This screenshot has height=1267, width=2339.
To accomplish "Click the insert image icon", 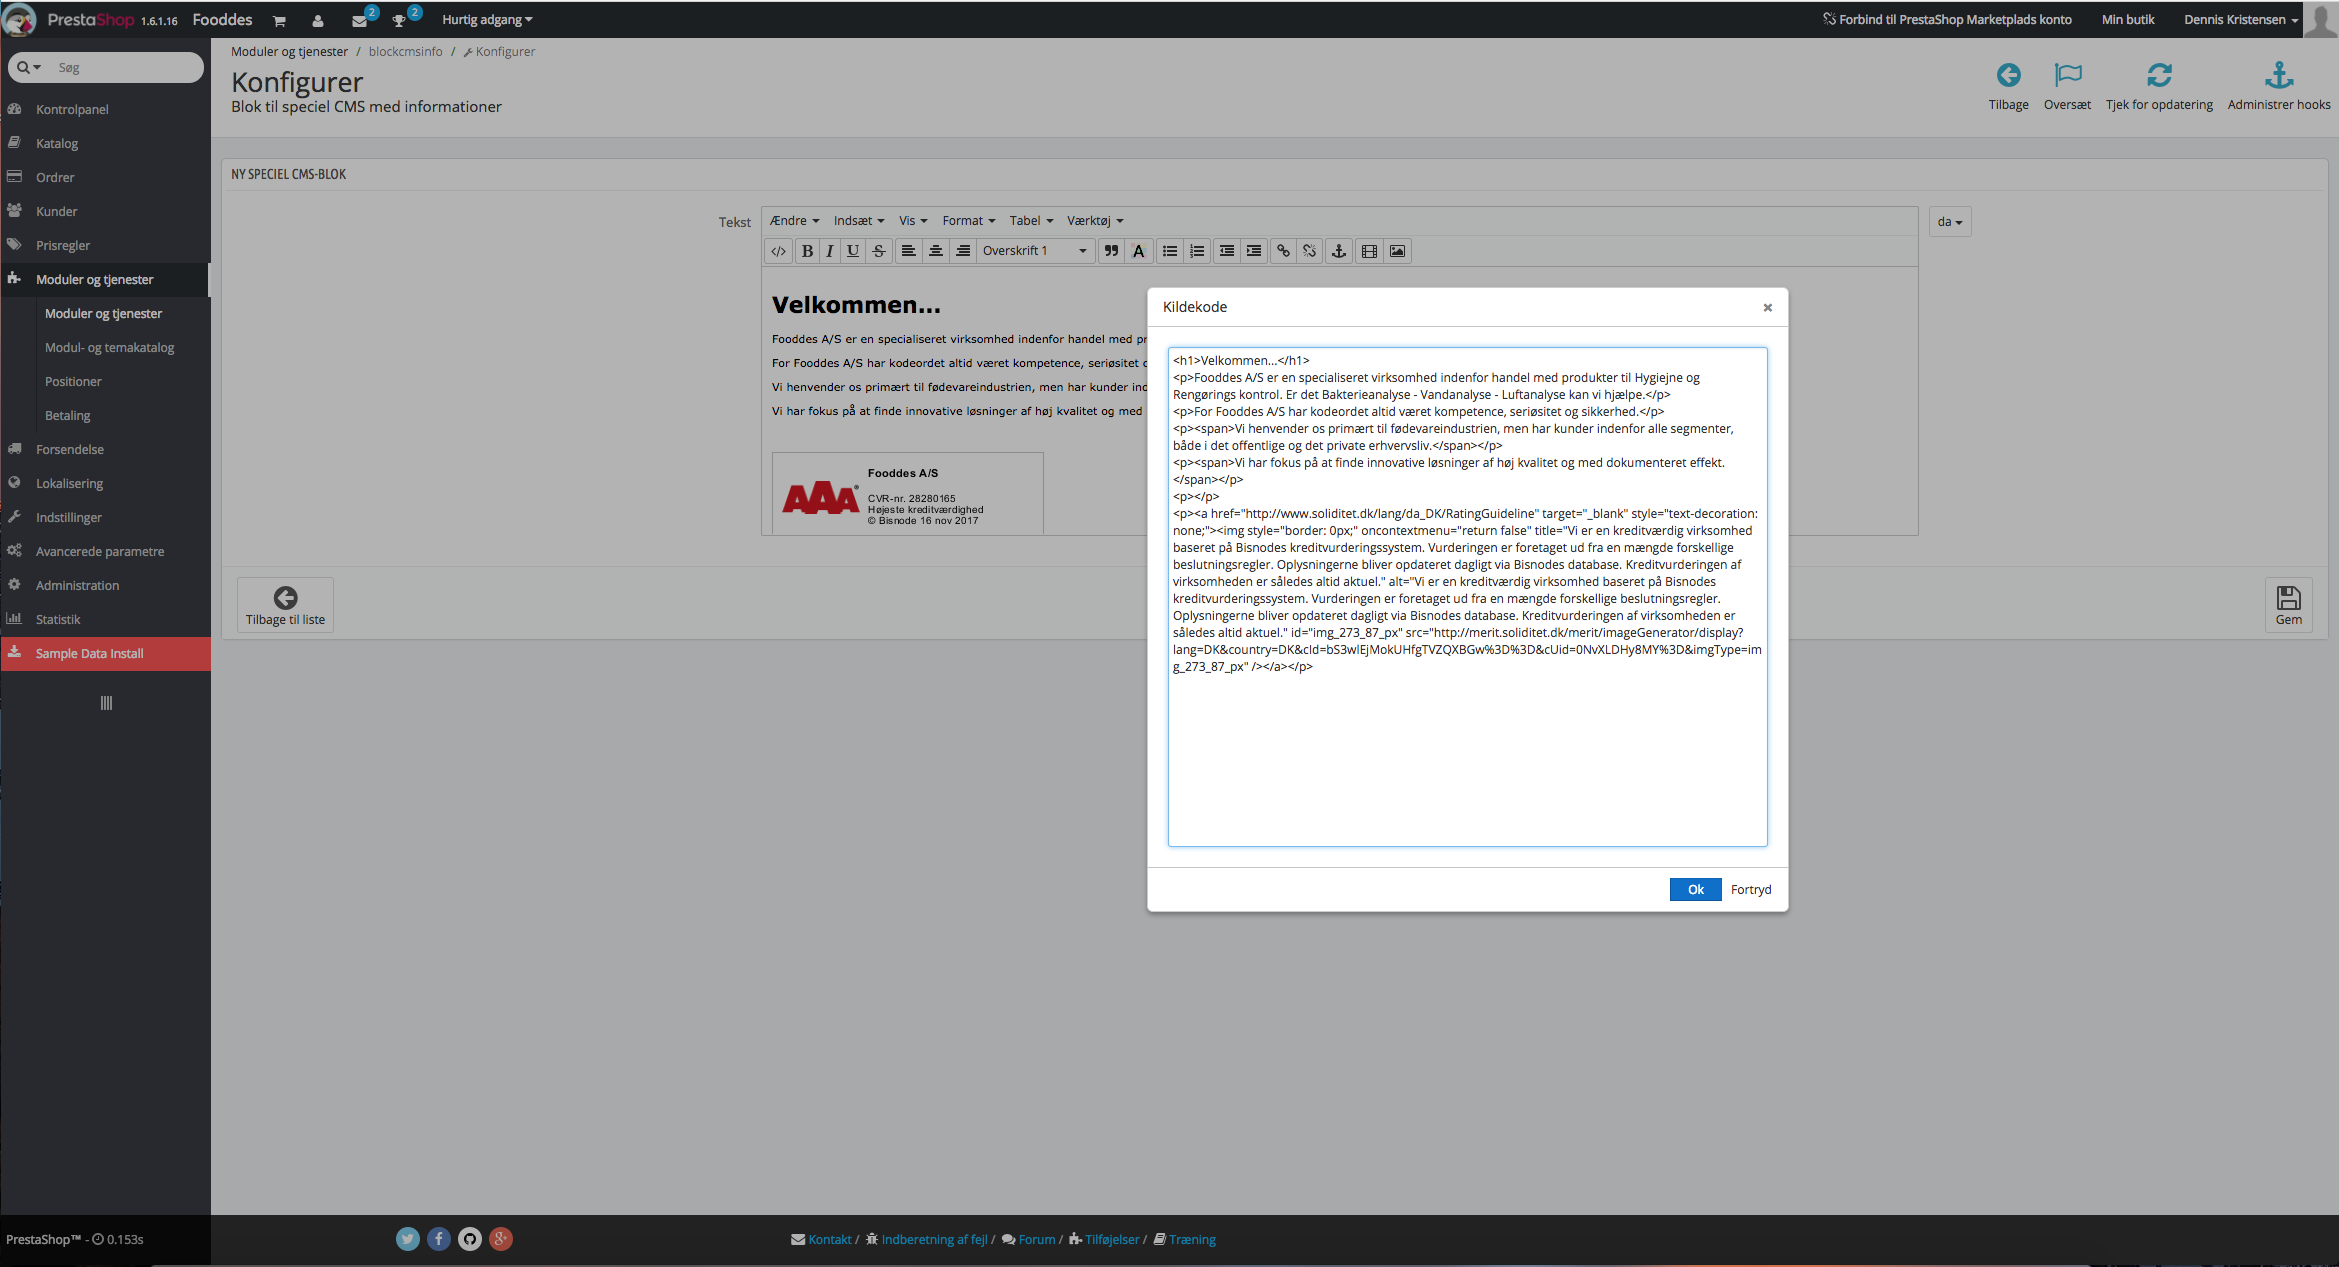I will point(1397,251).
